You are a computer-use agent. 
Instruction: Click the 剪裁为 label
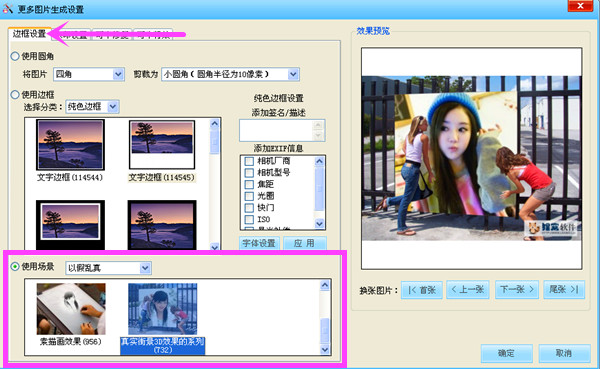[145, 74]
